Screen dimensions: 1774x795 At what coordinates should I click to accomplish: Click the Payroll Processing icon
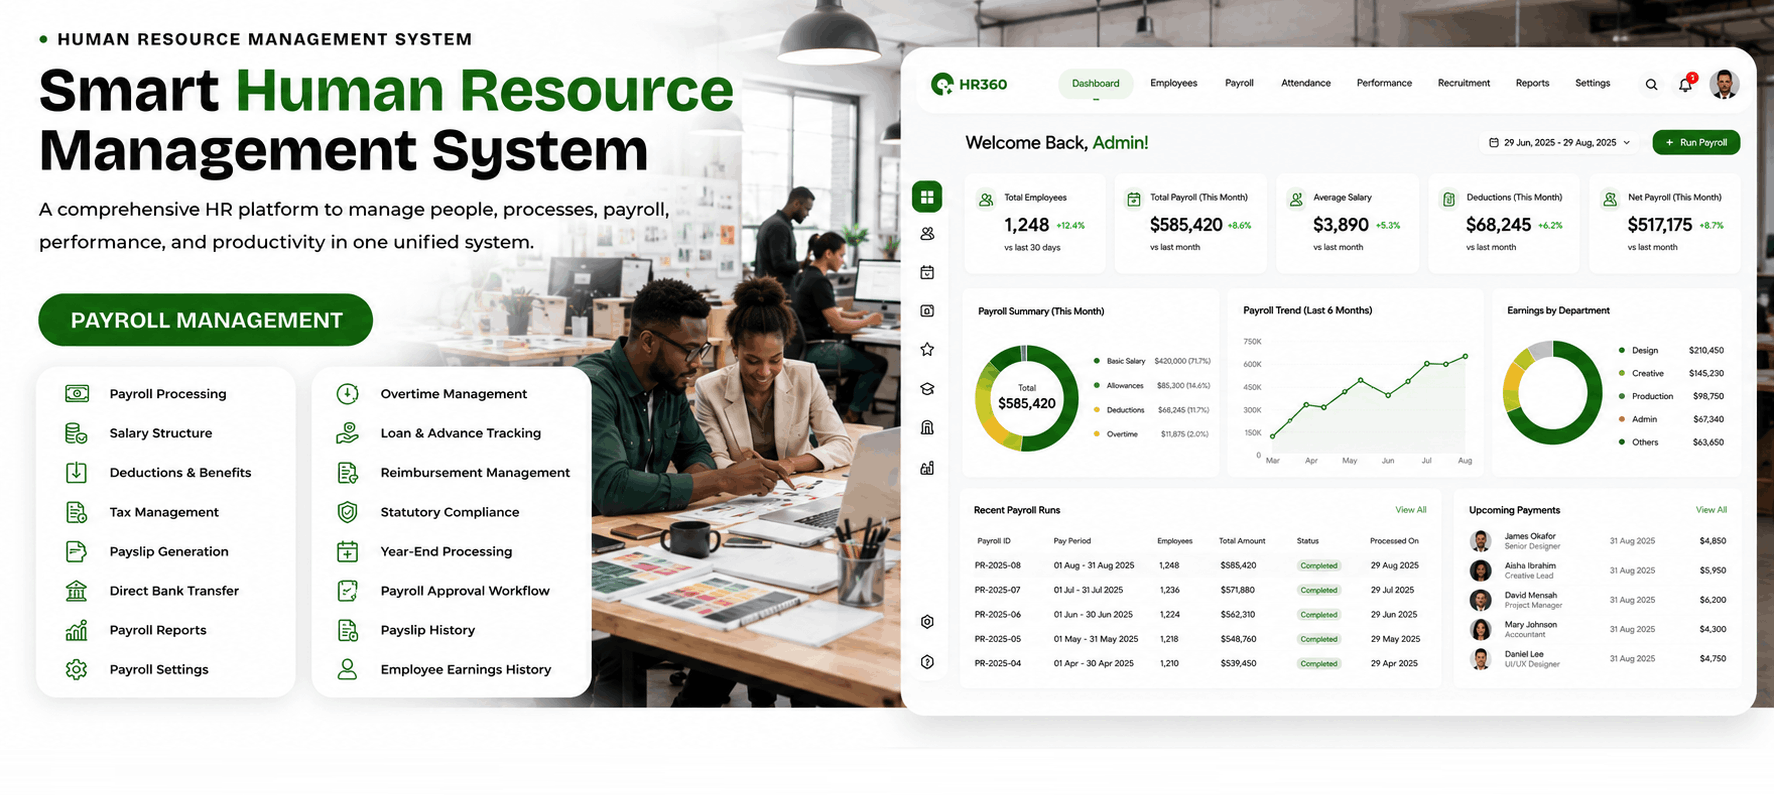tap(77, 394)
